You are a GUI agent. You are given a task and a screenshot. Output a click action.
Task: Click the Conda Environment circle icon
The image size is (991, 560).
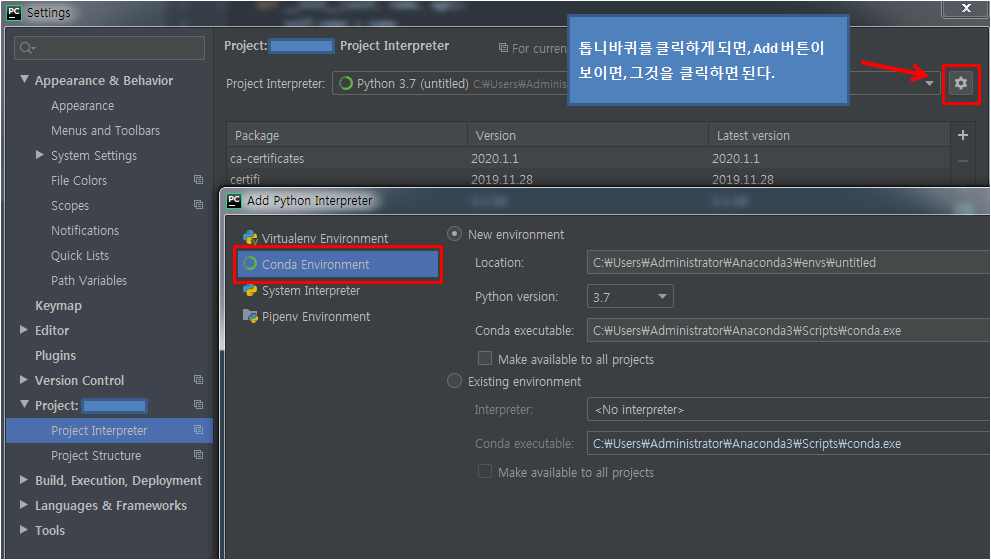tap(250, 264)
